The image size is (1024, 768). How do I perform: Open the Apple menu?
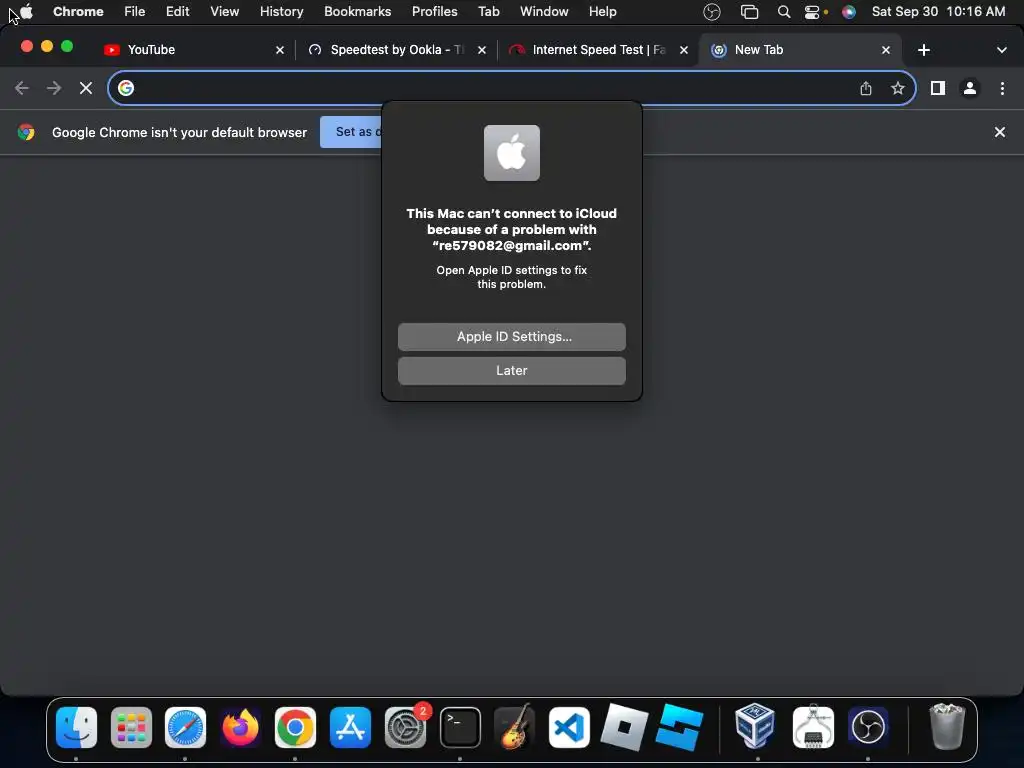26,12
